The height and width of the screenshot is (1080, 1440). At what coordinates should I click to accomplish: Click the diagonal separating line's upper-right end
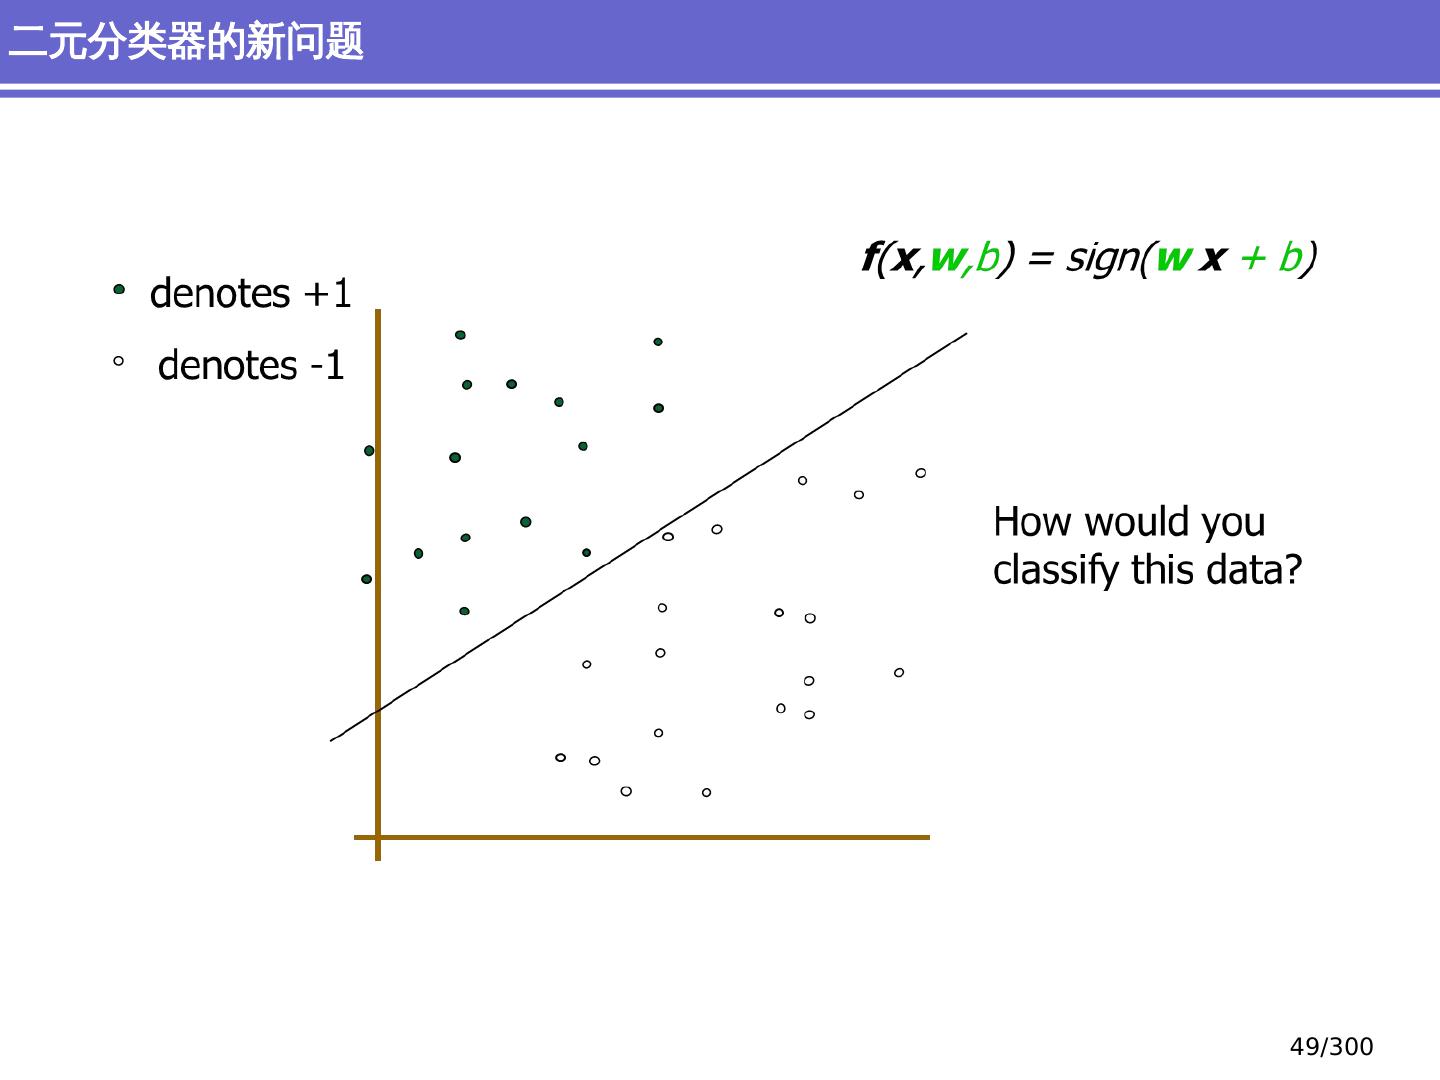pyautogui.click(x=960, y=337)
